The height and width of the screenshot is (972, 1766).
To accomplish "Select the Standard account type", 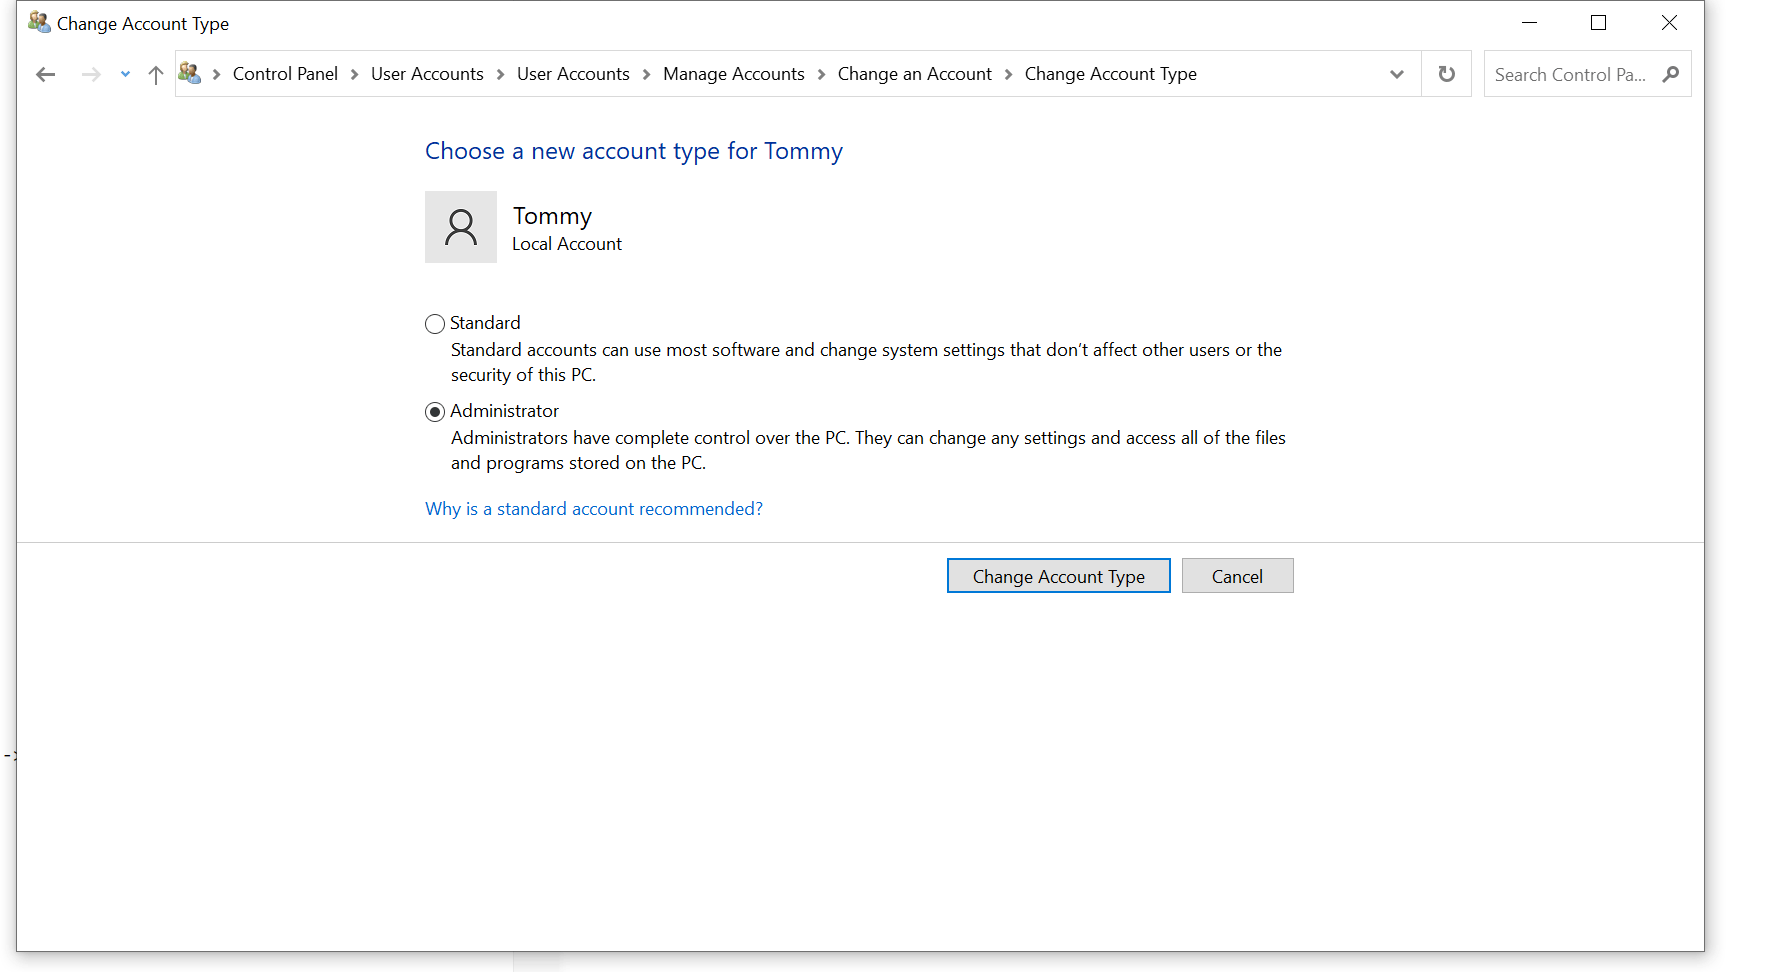I will (434, 324).
